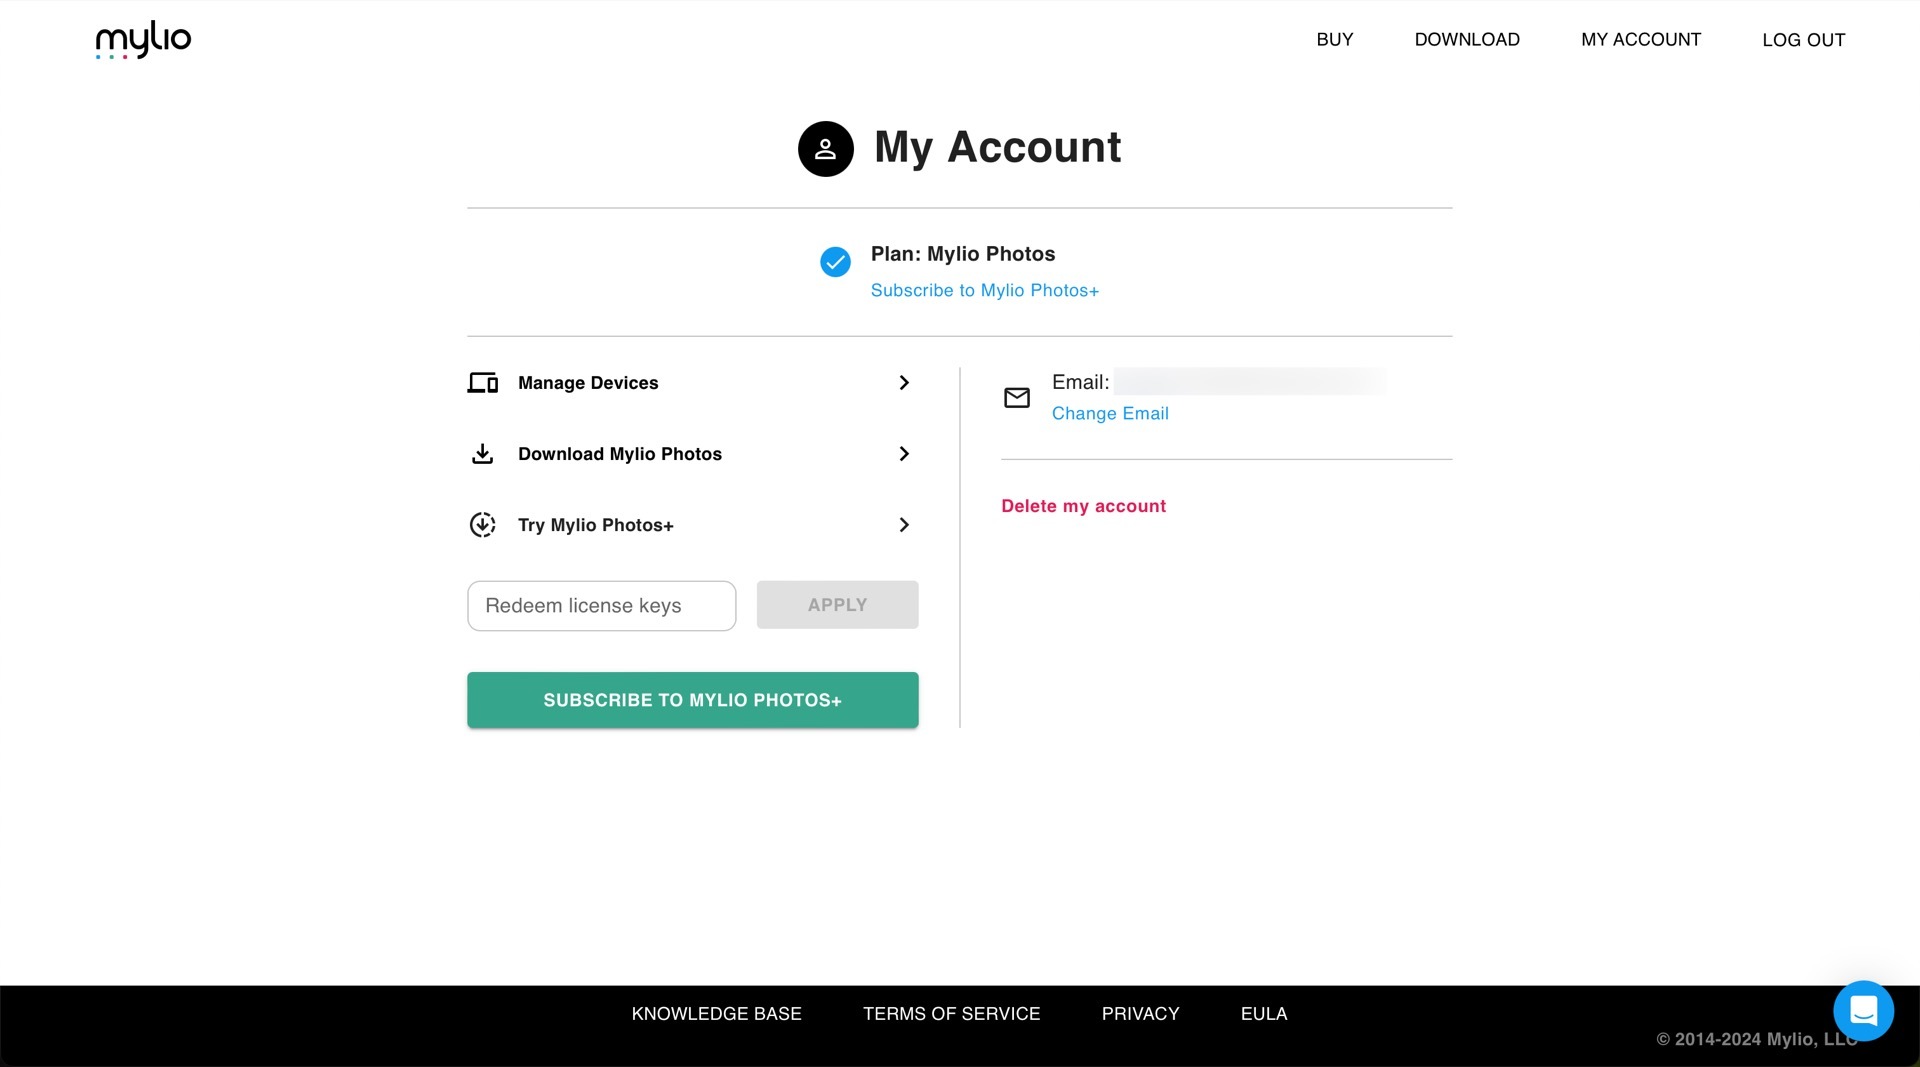This screenshot has width=1920, height=1067.
Task: Go to DOWNLOAD in the top navigation
Action: coord(1466,40)
